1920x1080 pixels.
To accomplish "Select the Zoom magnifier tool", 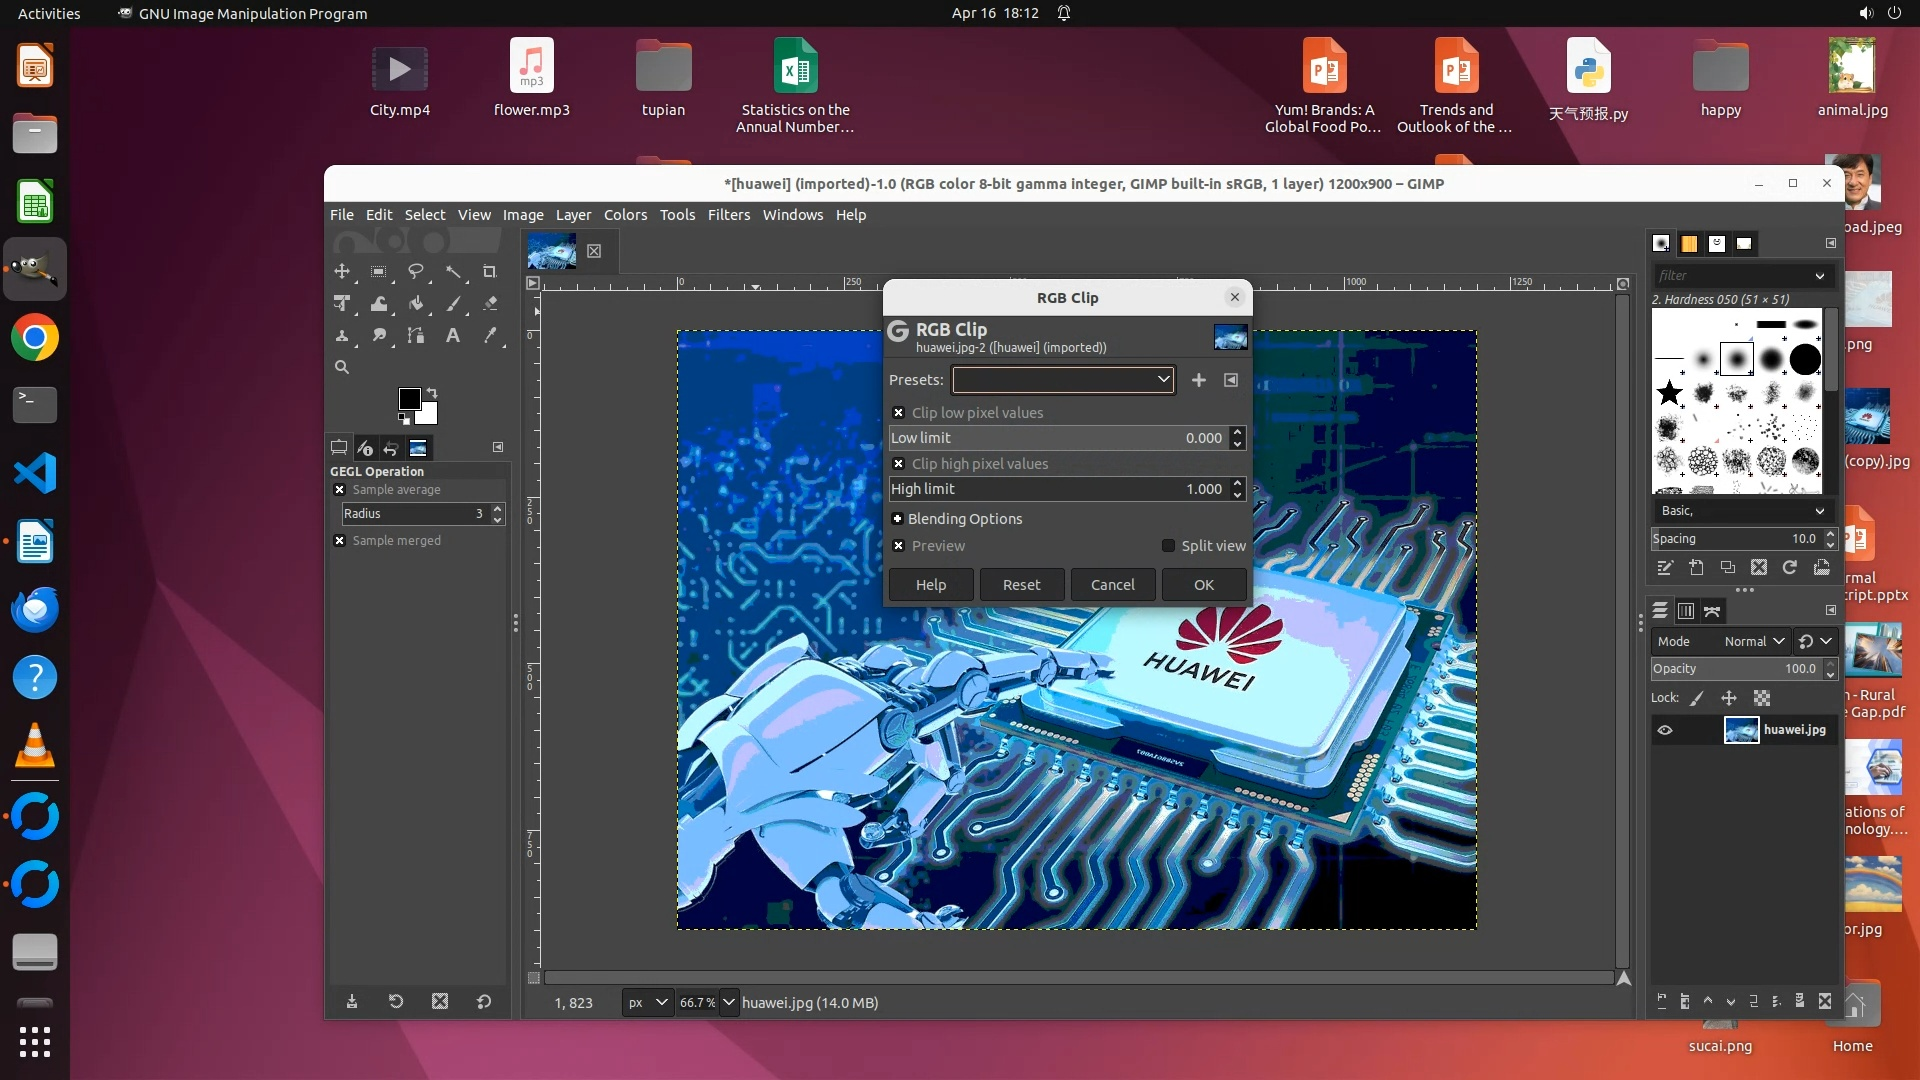I will [x=342, y=367].
